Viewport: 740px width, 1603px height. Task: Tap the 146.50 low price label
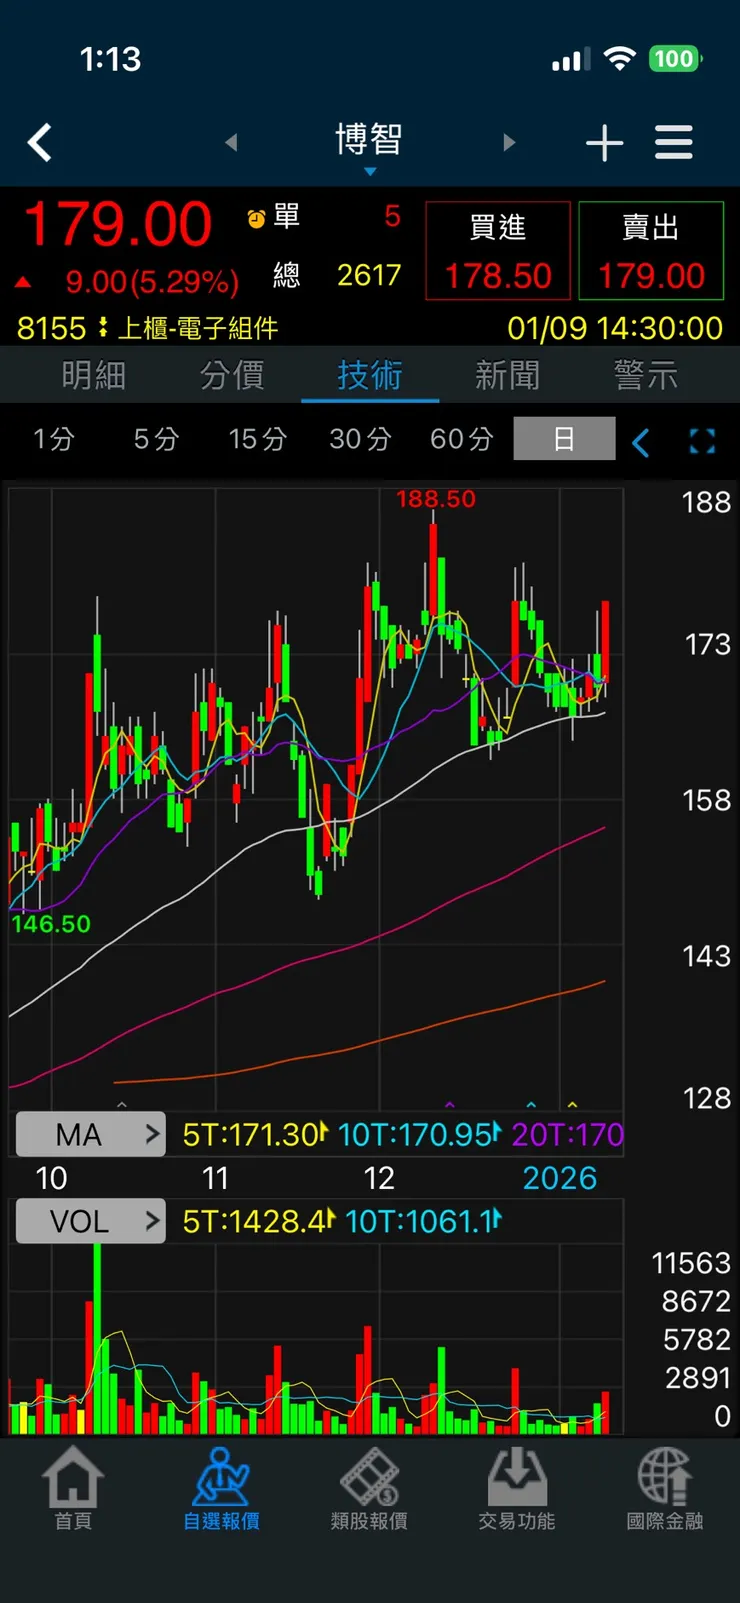(51, 924)
